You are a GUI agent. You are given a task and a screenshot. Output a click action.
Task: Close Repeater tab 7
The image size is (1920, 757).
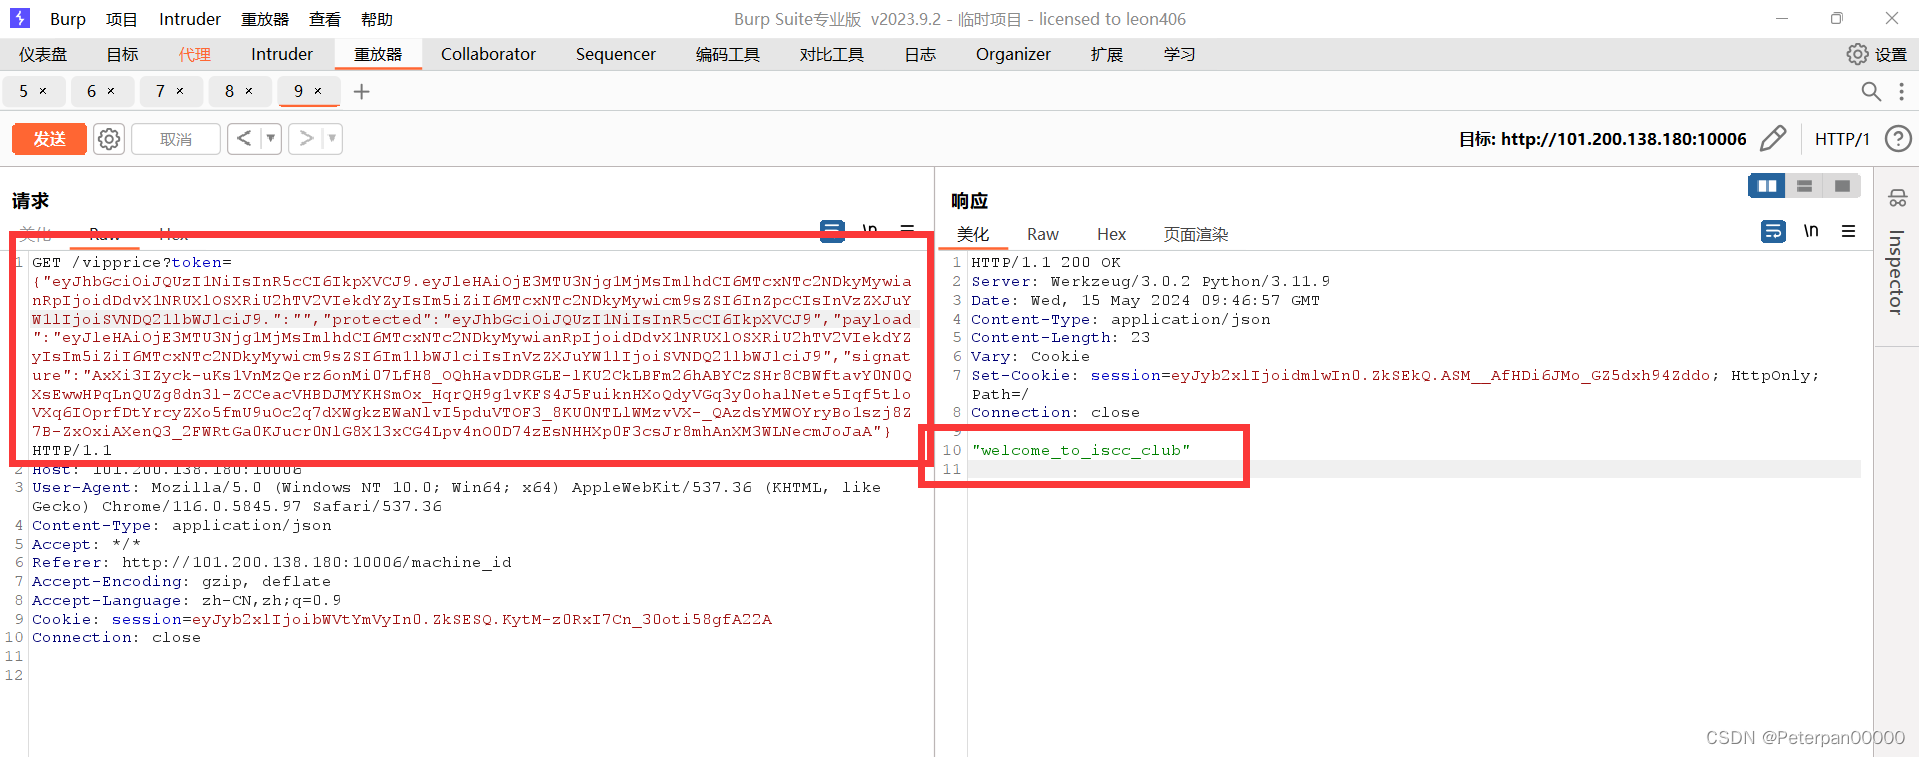click(180, 91)
